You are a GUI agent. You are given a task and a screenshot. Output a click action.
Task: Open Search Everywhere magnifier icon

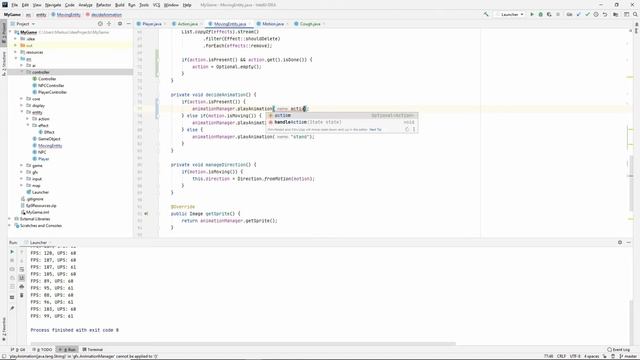pos(636,14)
